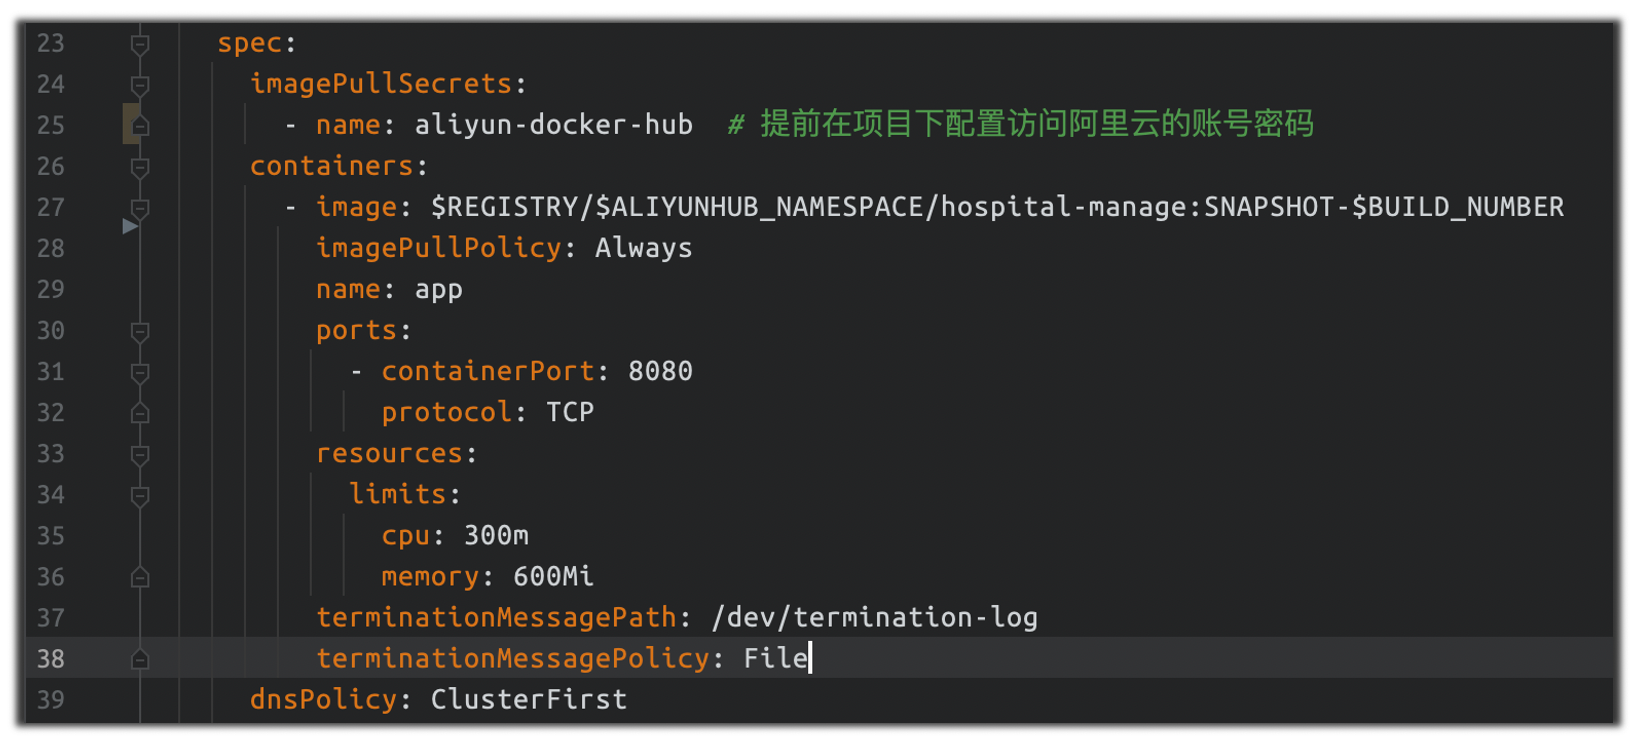Image resolution: width=1634 pixels, height=742 pixels.
Task: Collapse the containers block fold marker
Action: pyautogui.click(x=140, y=167)
